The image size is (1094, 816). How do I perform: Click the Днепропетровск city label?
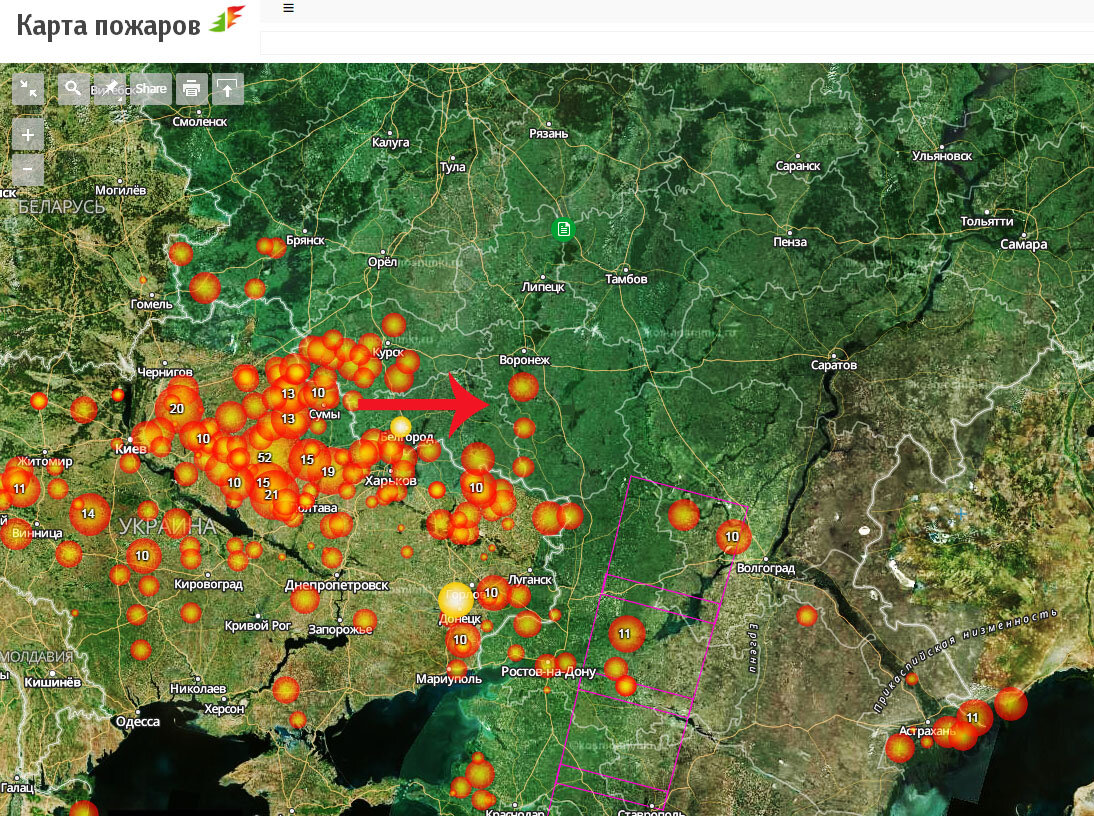click(x=336, y=585)
